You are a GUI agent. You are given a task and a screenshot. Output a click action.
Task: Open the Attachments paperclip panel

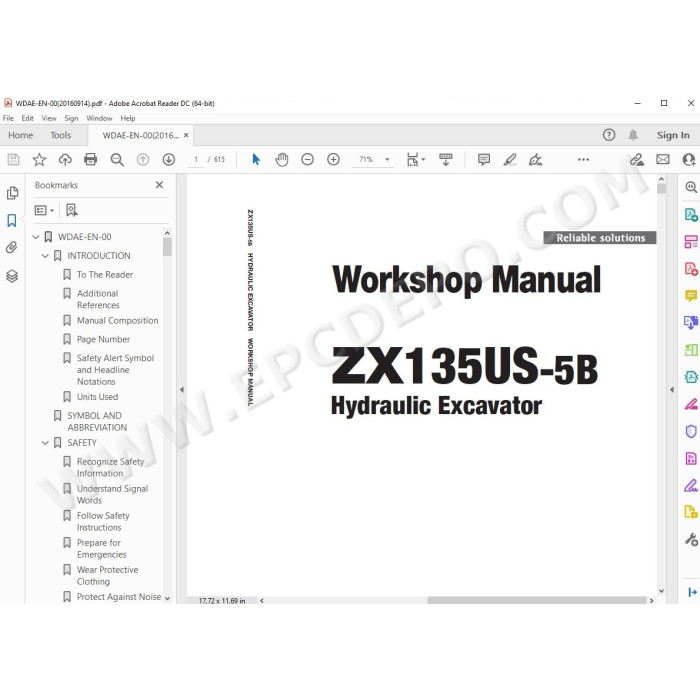point(12,248)
